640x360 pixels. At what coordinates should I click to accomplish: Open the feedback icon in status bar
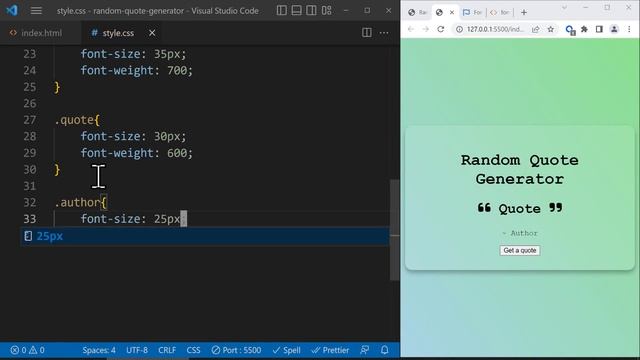pyautogui.click(x=364, y=350)
